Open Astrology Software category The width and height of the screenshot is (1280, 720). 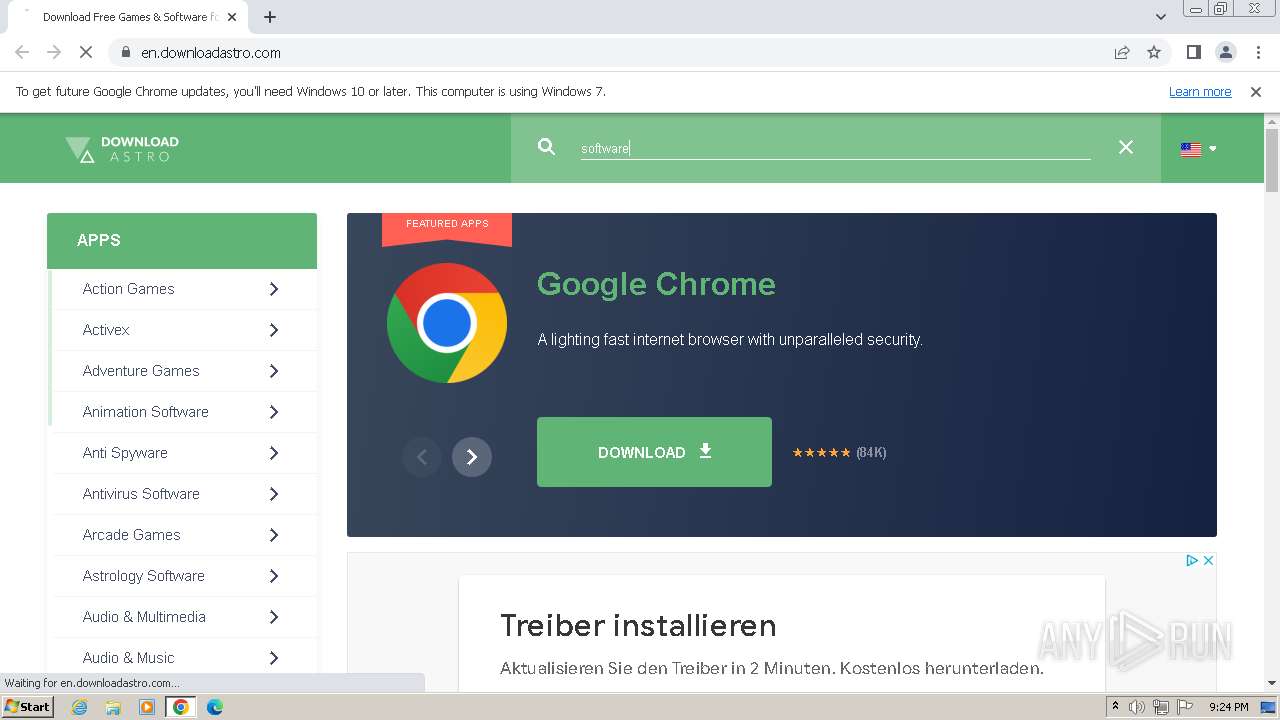coord(143,576)
